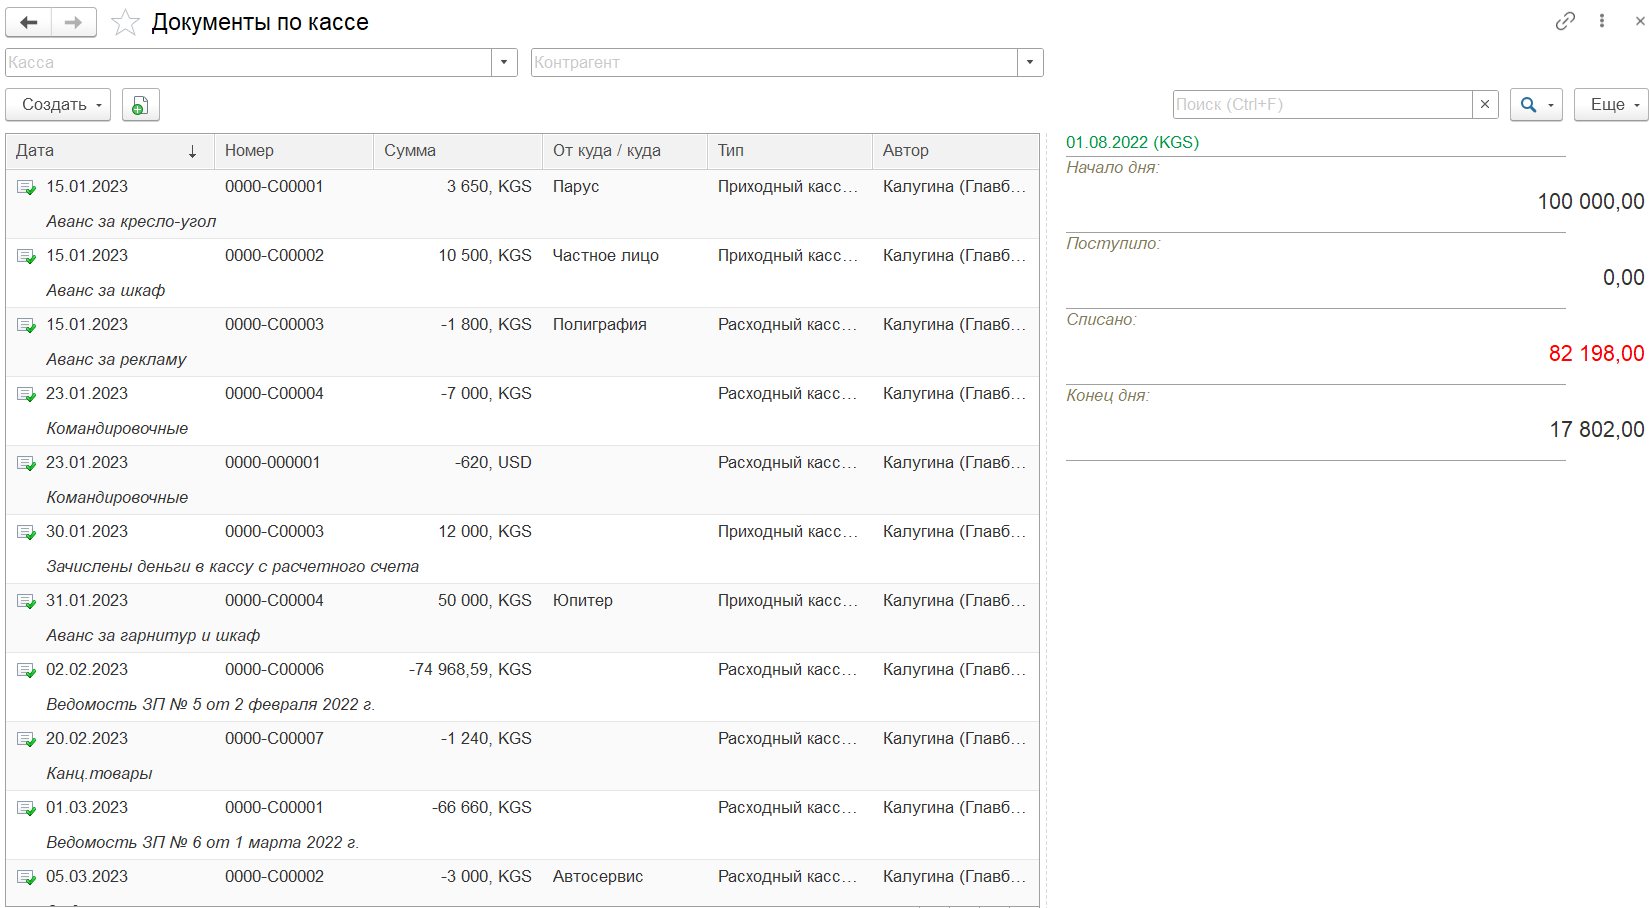Click the Конец дня value 17 802,00
Viewport: 1649px width, 908px height.
click(1597, 430)
